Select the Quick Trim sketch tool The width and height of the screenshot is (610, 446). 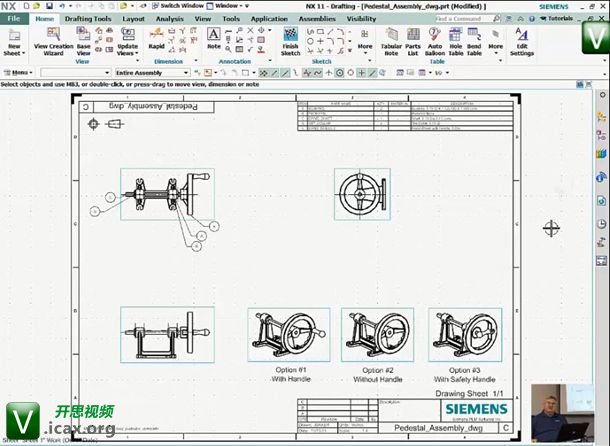pos(310,51)
